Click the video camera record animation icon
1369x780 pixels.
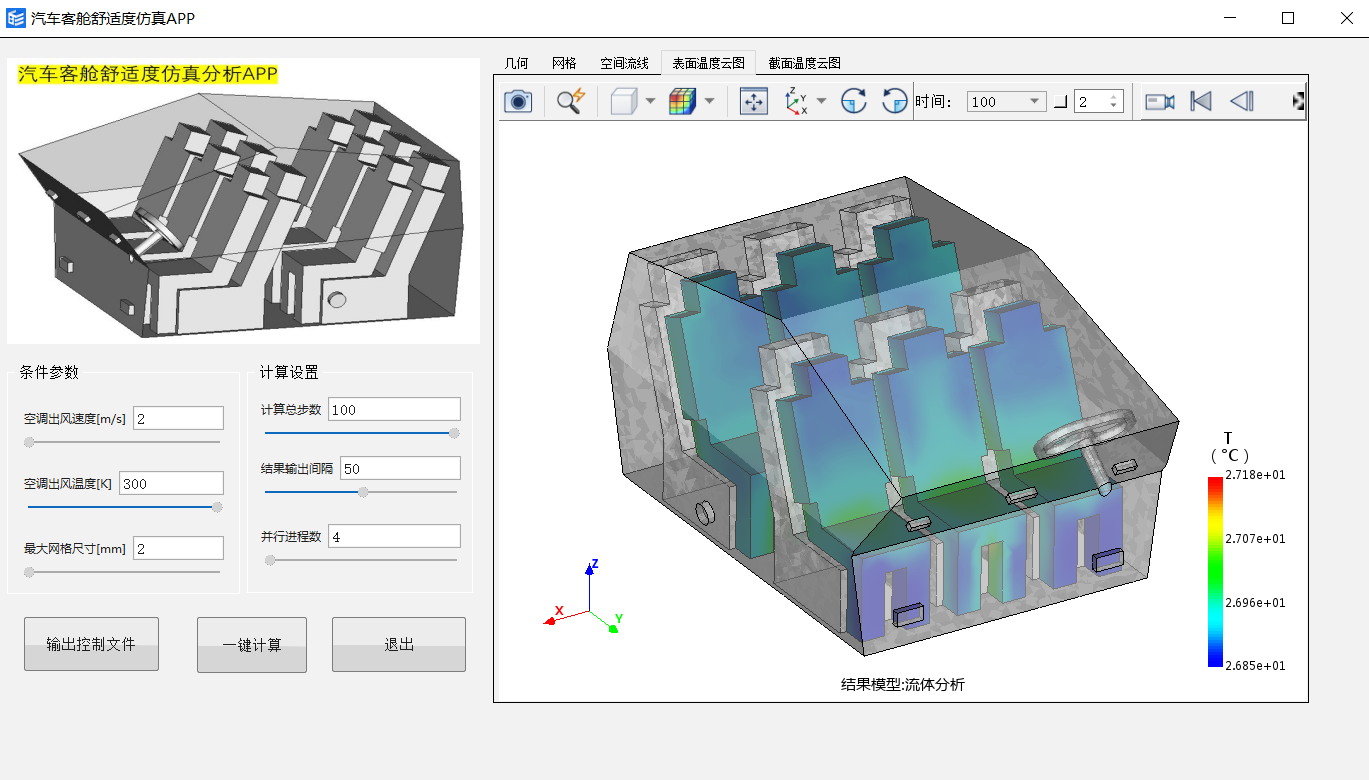(x=1160, y=101)
